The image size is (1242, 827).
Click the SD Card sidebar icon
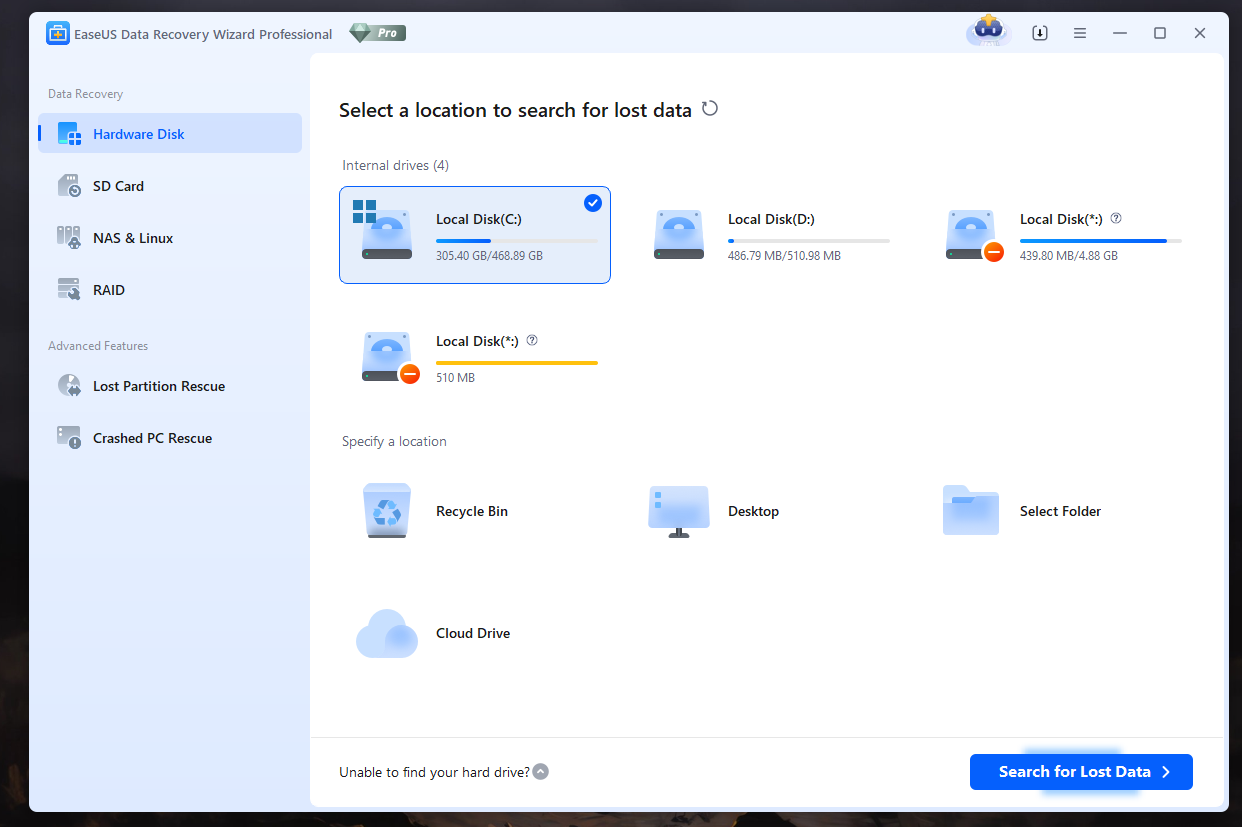click(69, 186)
